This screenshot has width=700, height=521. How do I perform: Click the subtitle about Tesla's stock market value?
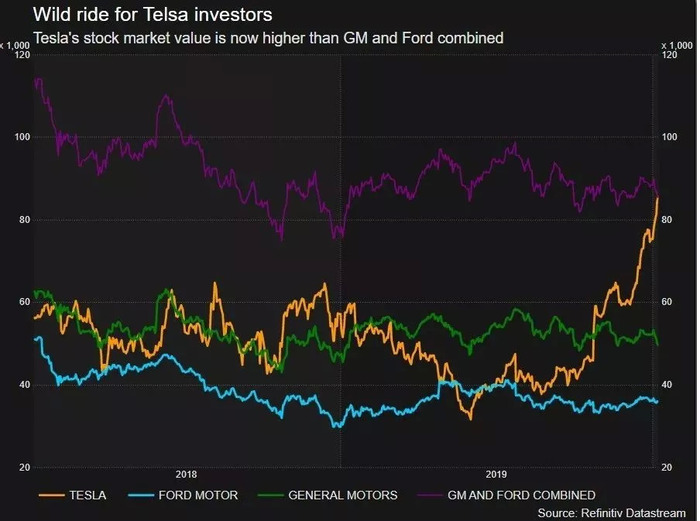(268, 38)
